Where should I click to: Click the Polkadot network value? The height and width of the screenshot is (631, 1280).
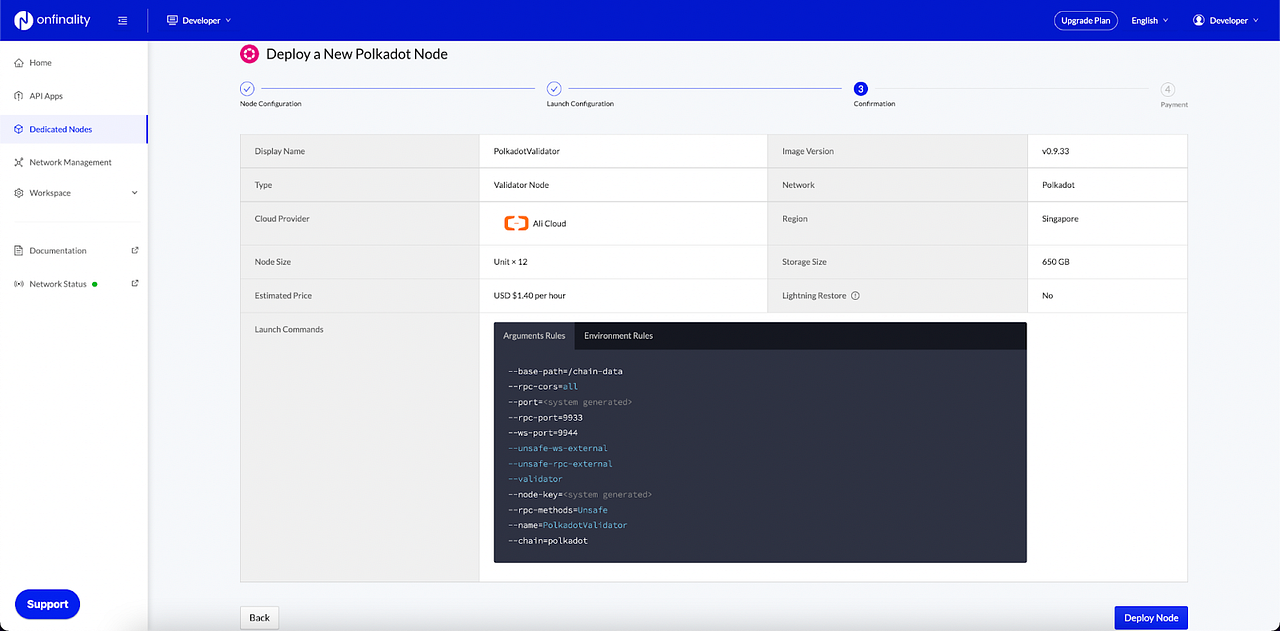[x=1058, y=185]
